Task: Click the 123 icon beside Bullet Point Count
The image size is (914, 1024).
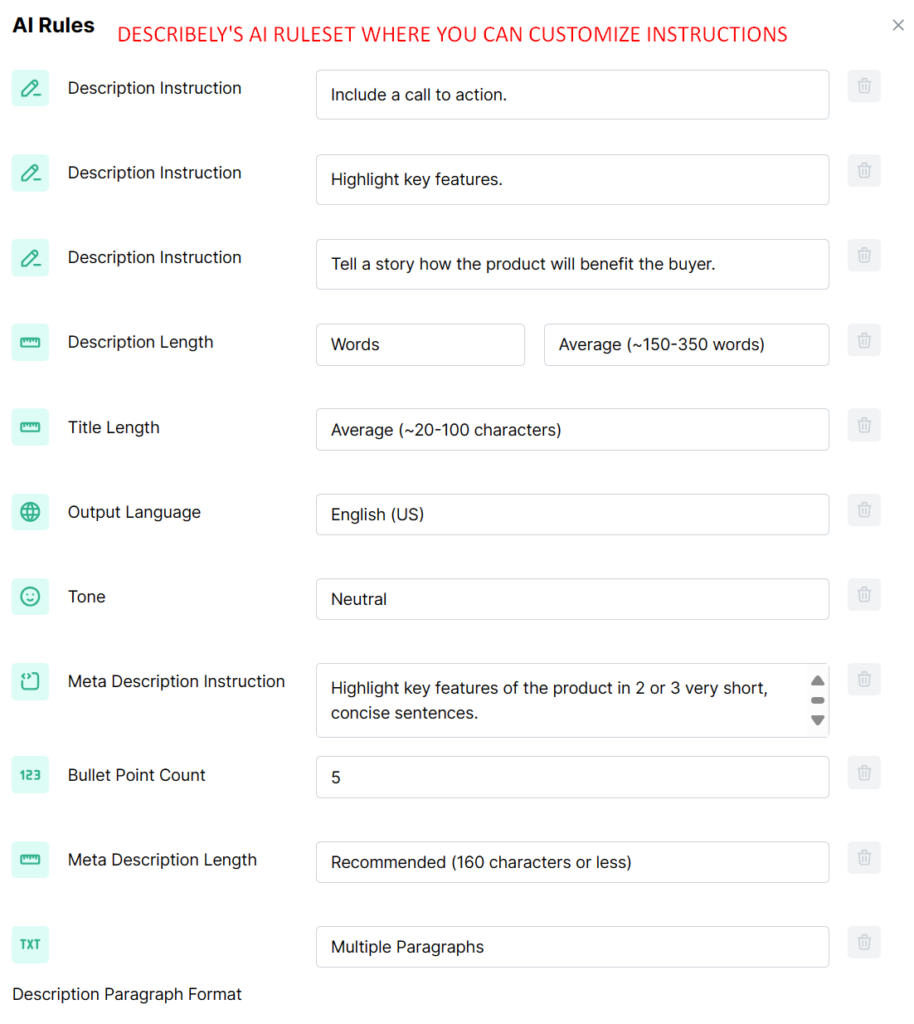Action: pos(30,775)
